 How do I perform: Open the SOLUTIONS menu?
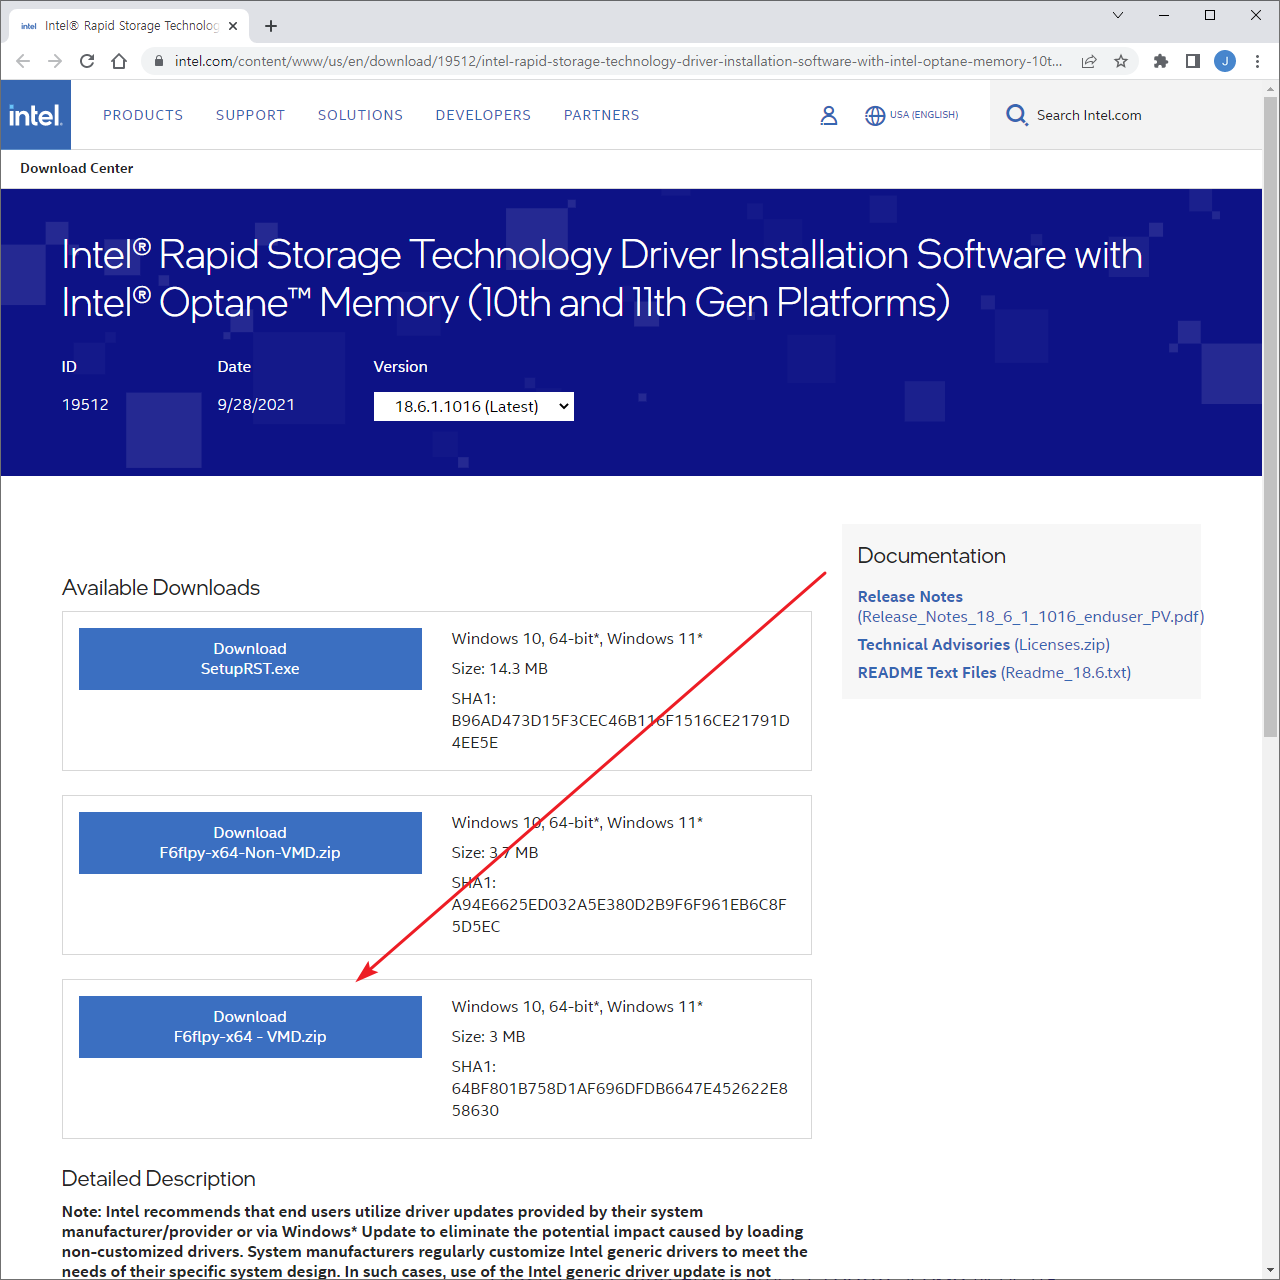360,115
